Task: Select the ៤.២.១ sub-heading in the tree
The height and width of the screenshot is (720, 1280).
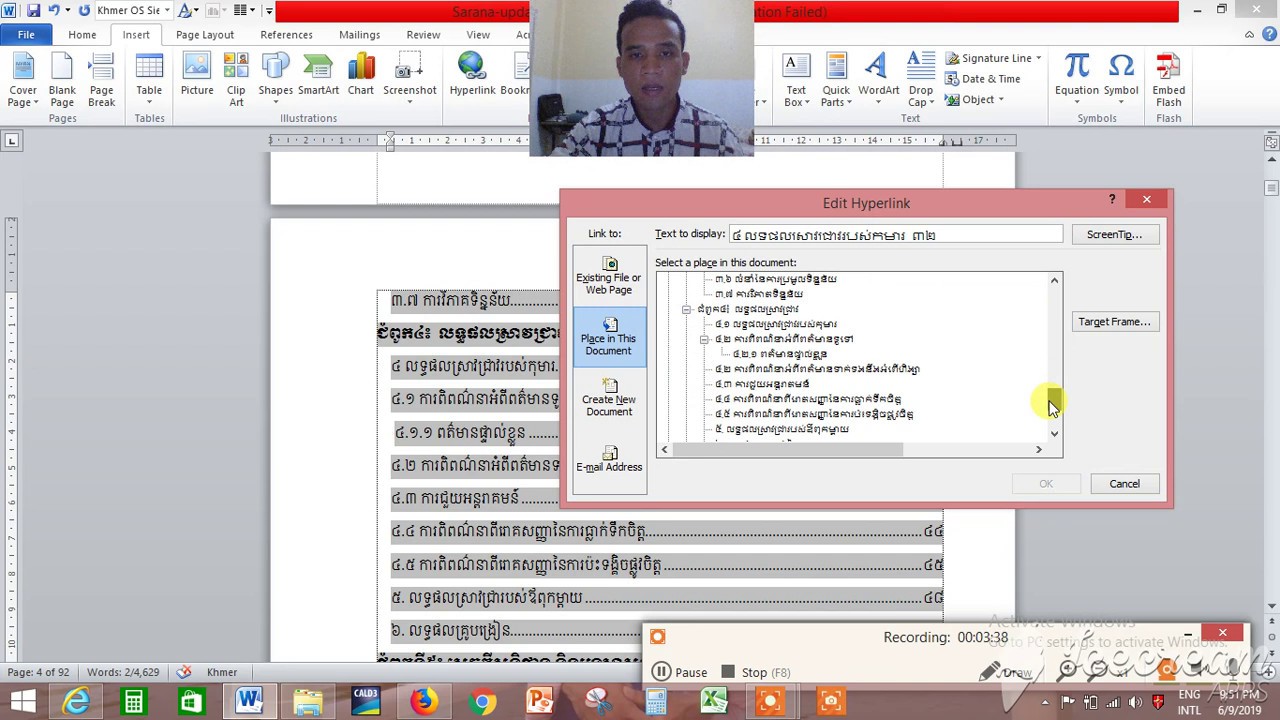Action: 780,354
